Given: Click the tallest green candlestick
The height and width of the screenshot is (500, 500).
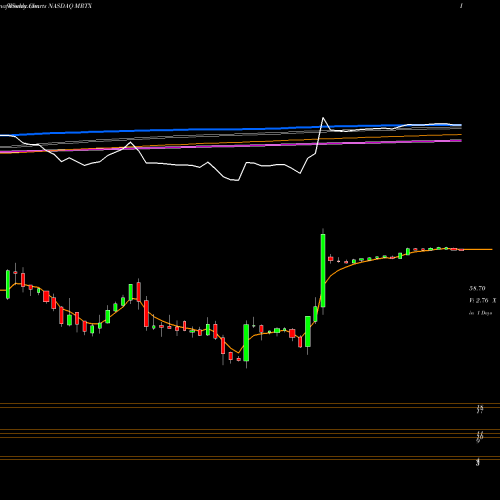Looking at the screenshot, I should click(x=323, y=270).
